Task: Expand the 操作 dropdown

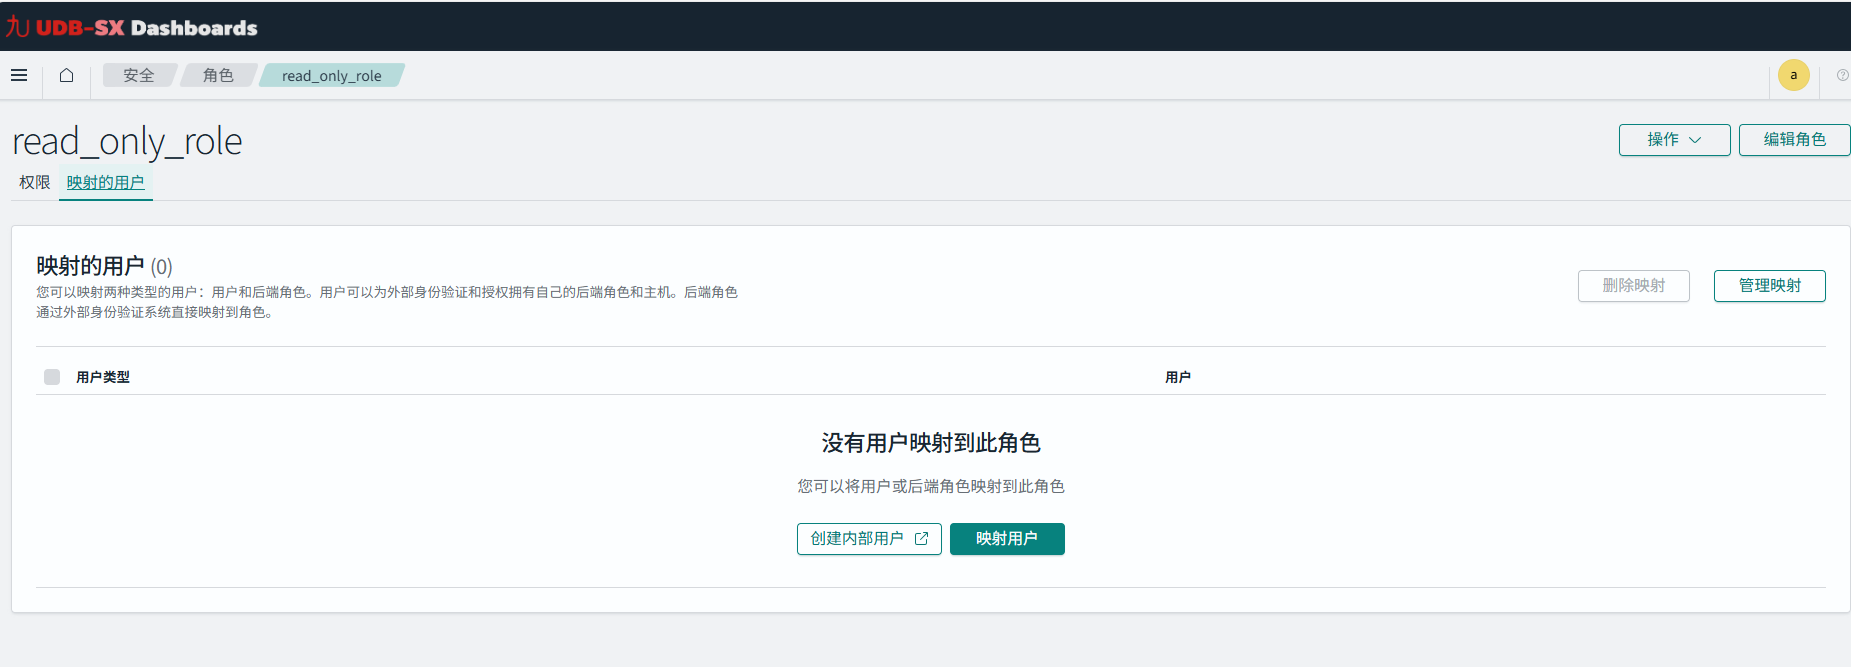Action: [1674, 140]
